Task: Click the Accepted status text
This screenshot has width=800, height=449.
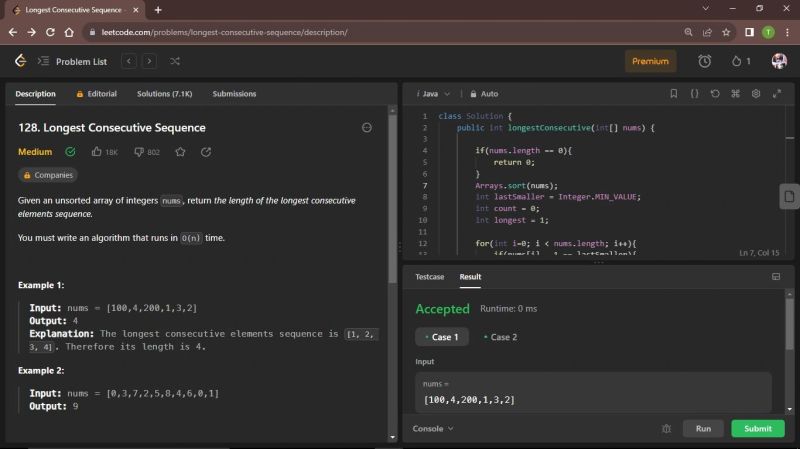Action: (x=442, y=309)
